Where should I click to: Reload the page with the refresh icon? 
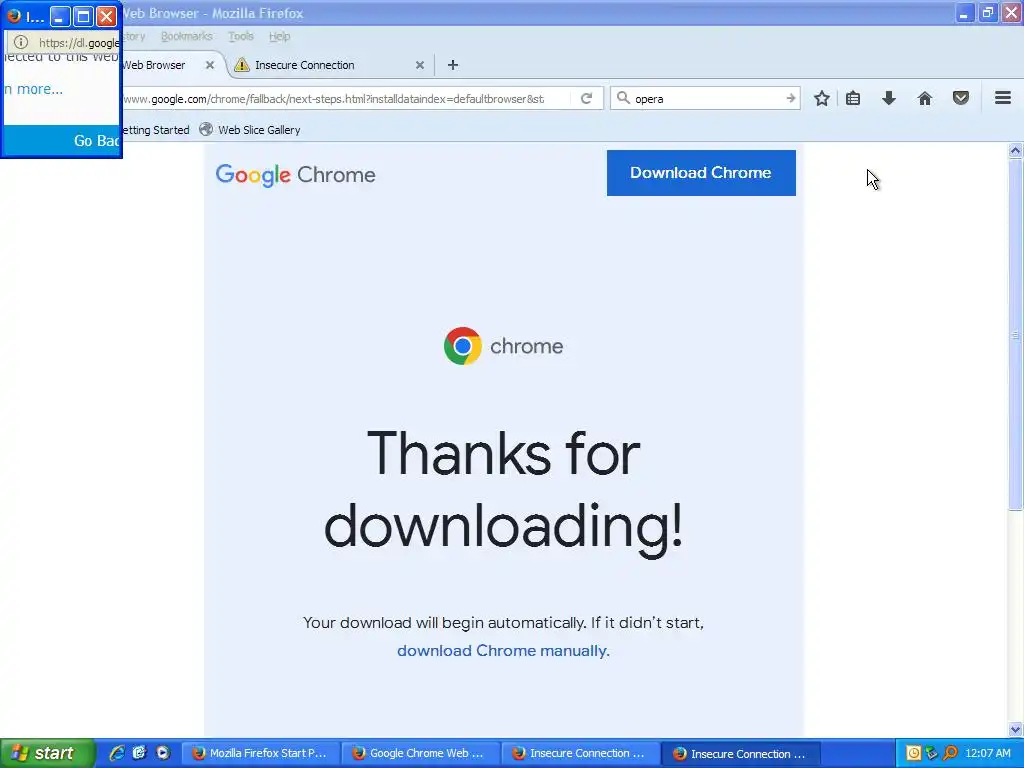586,99
